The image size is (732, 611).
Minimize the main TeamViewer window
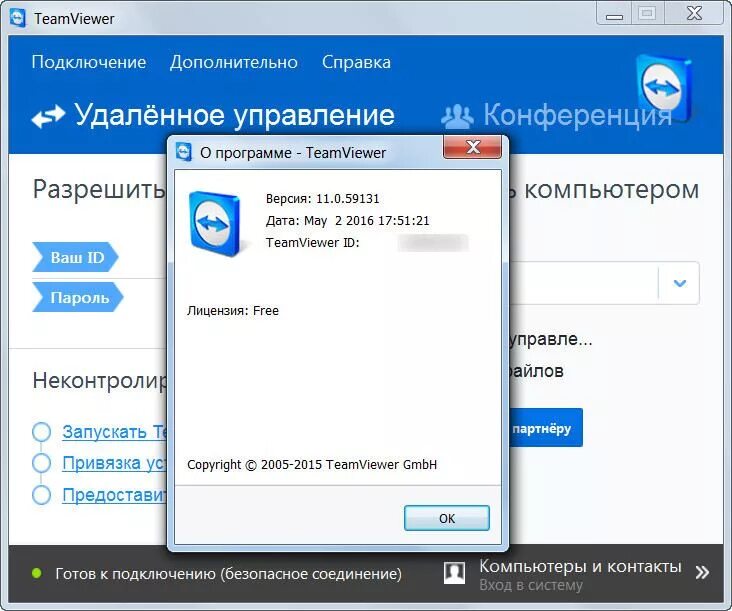[614, 14]
